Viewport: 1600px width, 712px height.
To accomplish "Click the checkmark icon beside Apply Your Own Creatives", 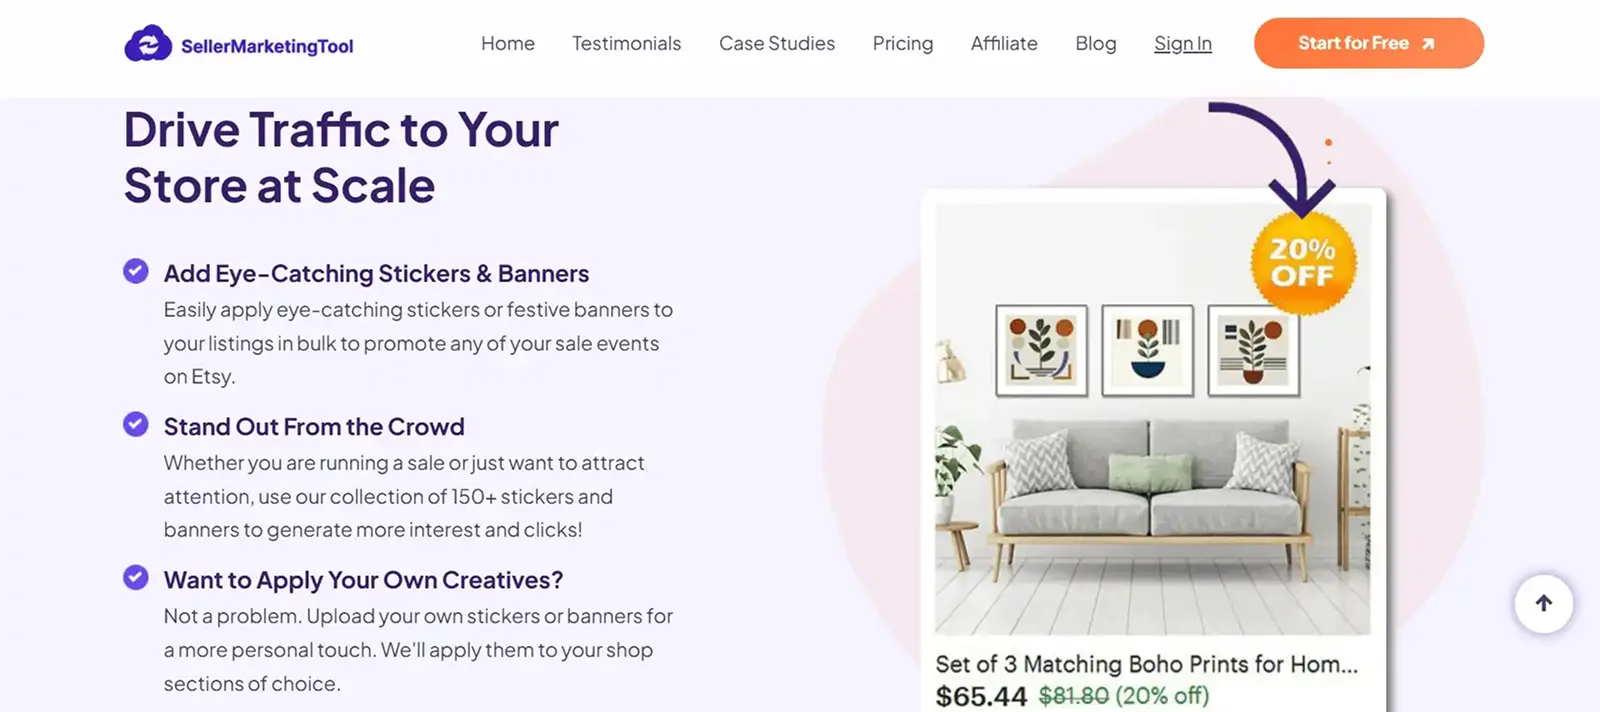I will 135,576.
